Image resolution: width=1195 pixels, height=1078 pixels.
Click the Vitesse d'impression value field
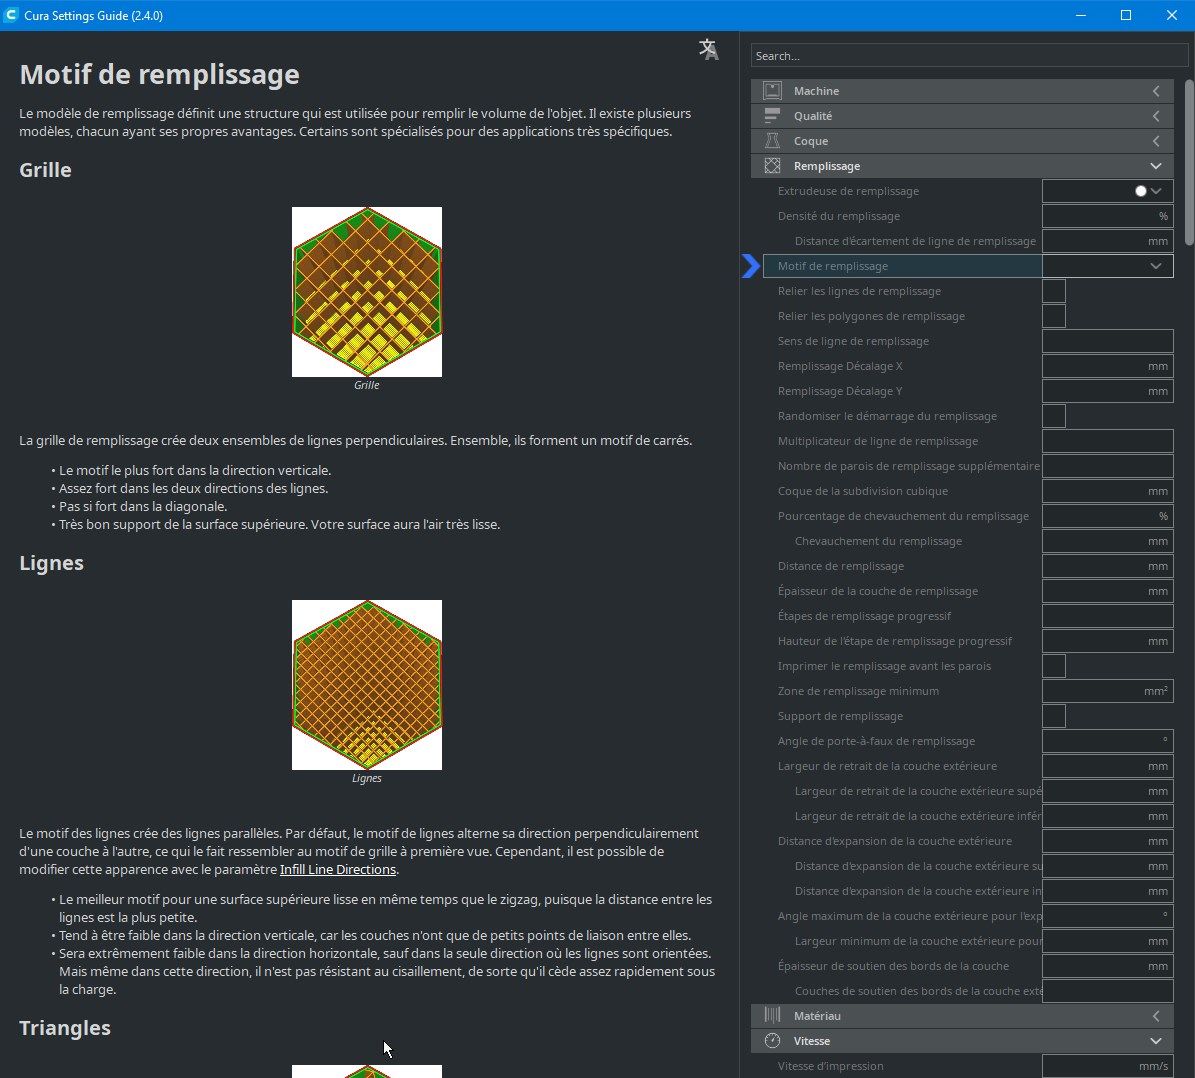click(1107, 1066)
